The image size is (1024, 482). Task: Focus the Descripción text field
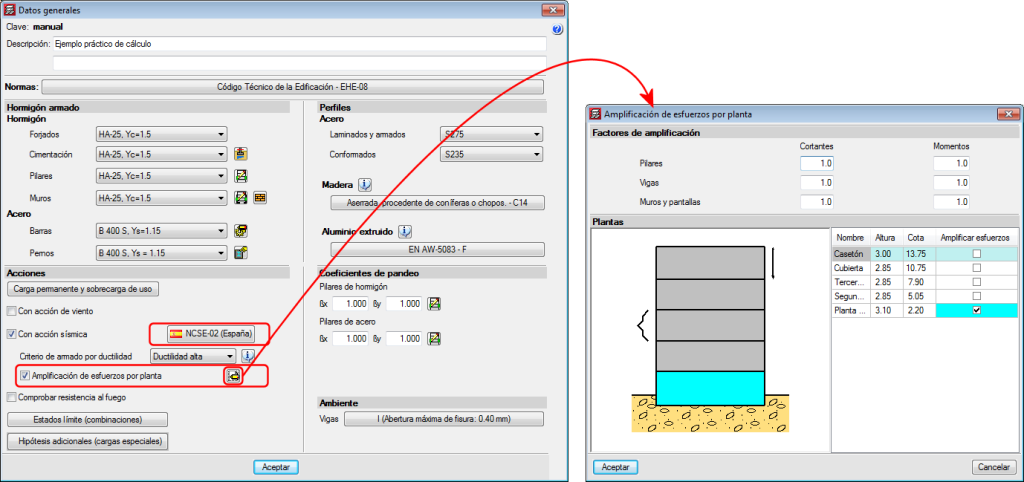(x=299, y=44)
